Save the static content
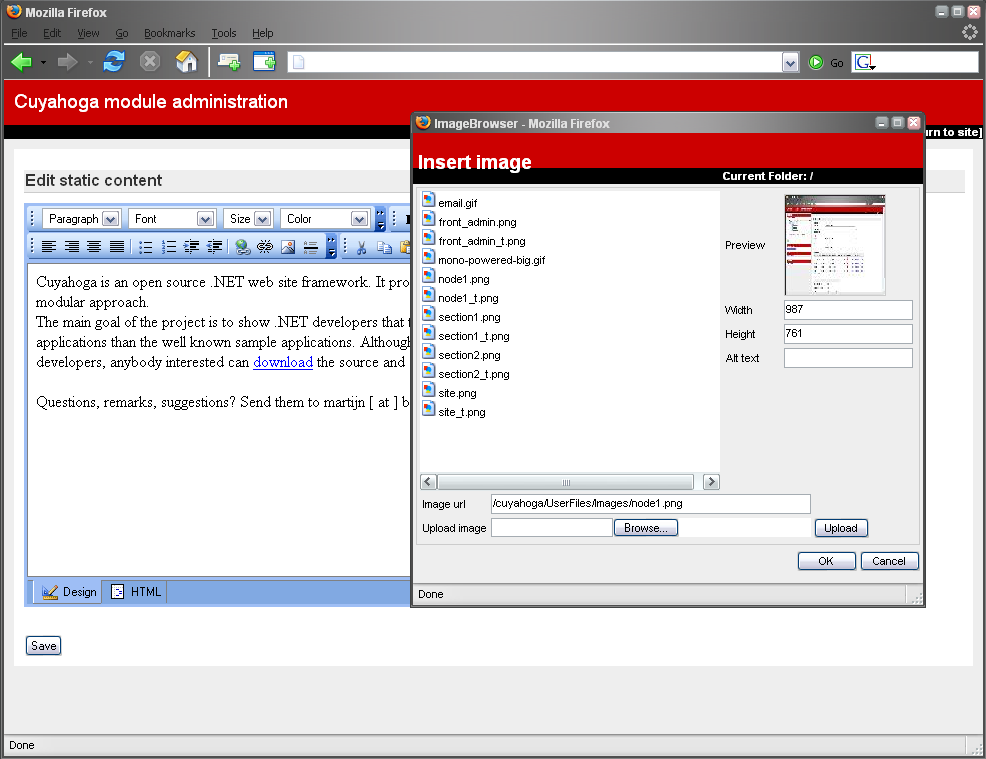 coord(43,646)
